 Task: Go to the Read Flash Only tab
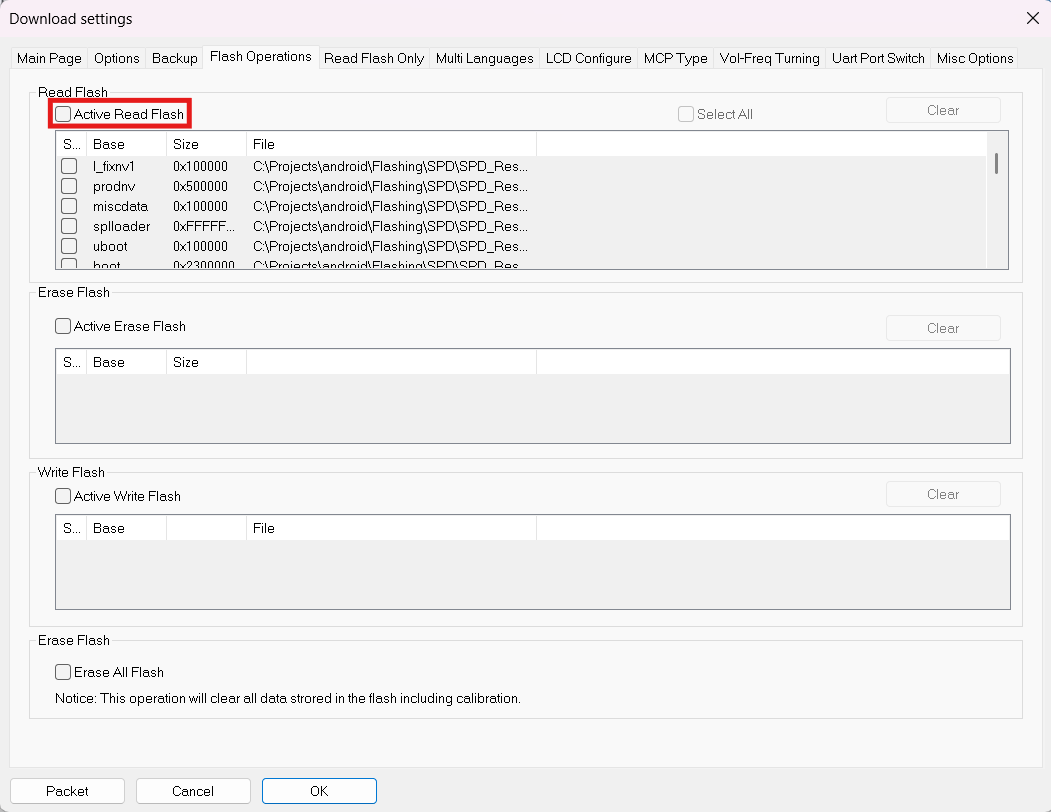pos(374,58)
